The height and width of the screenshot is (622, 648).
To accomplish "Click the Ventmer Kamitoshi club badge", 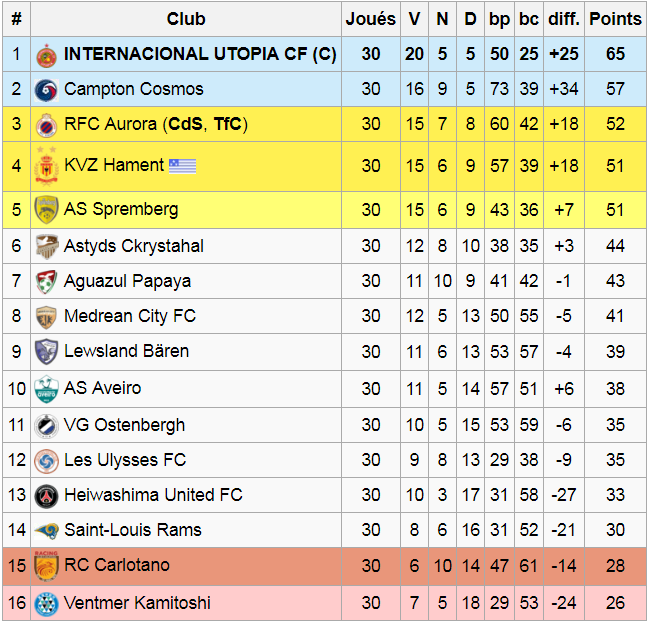I will (x=46, y=603).
